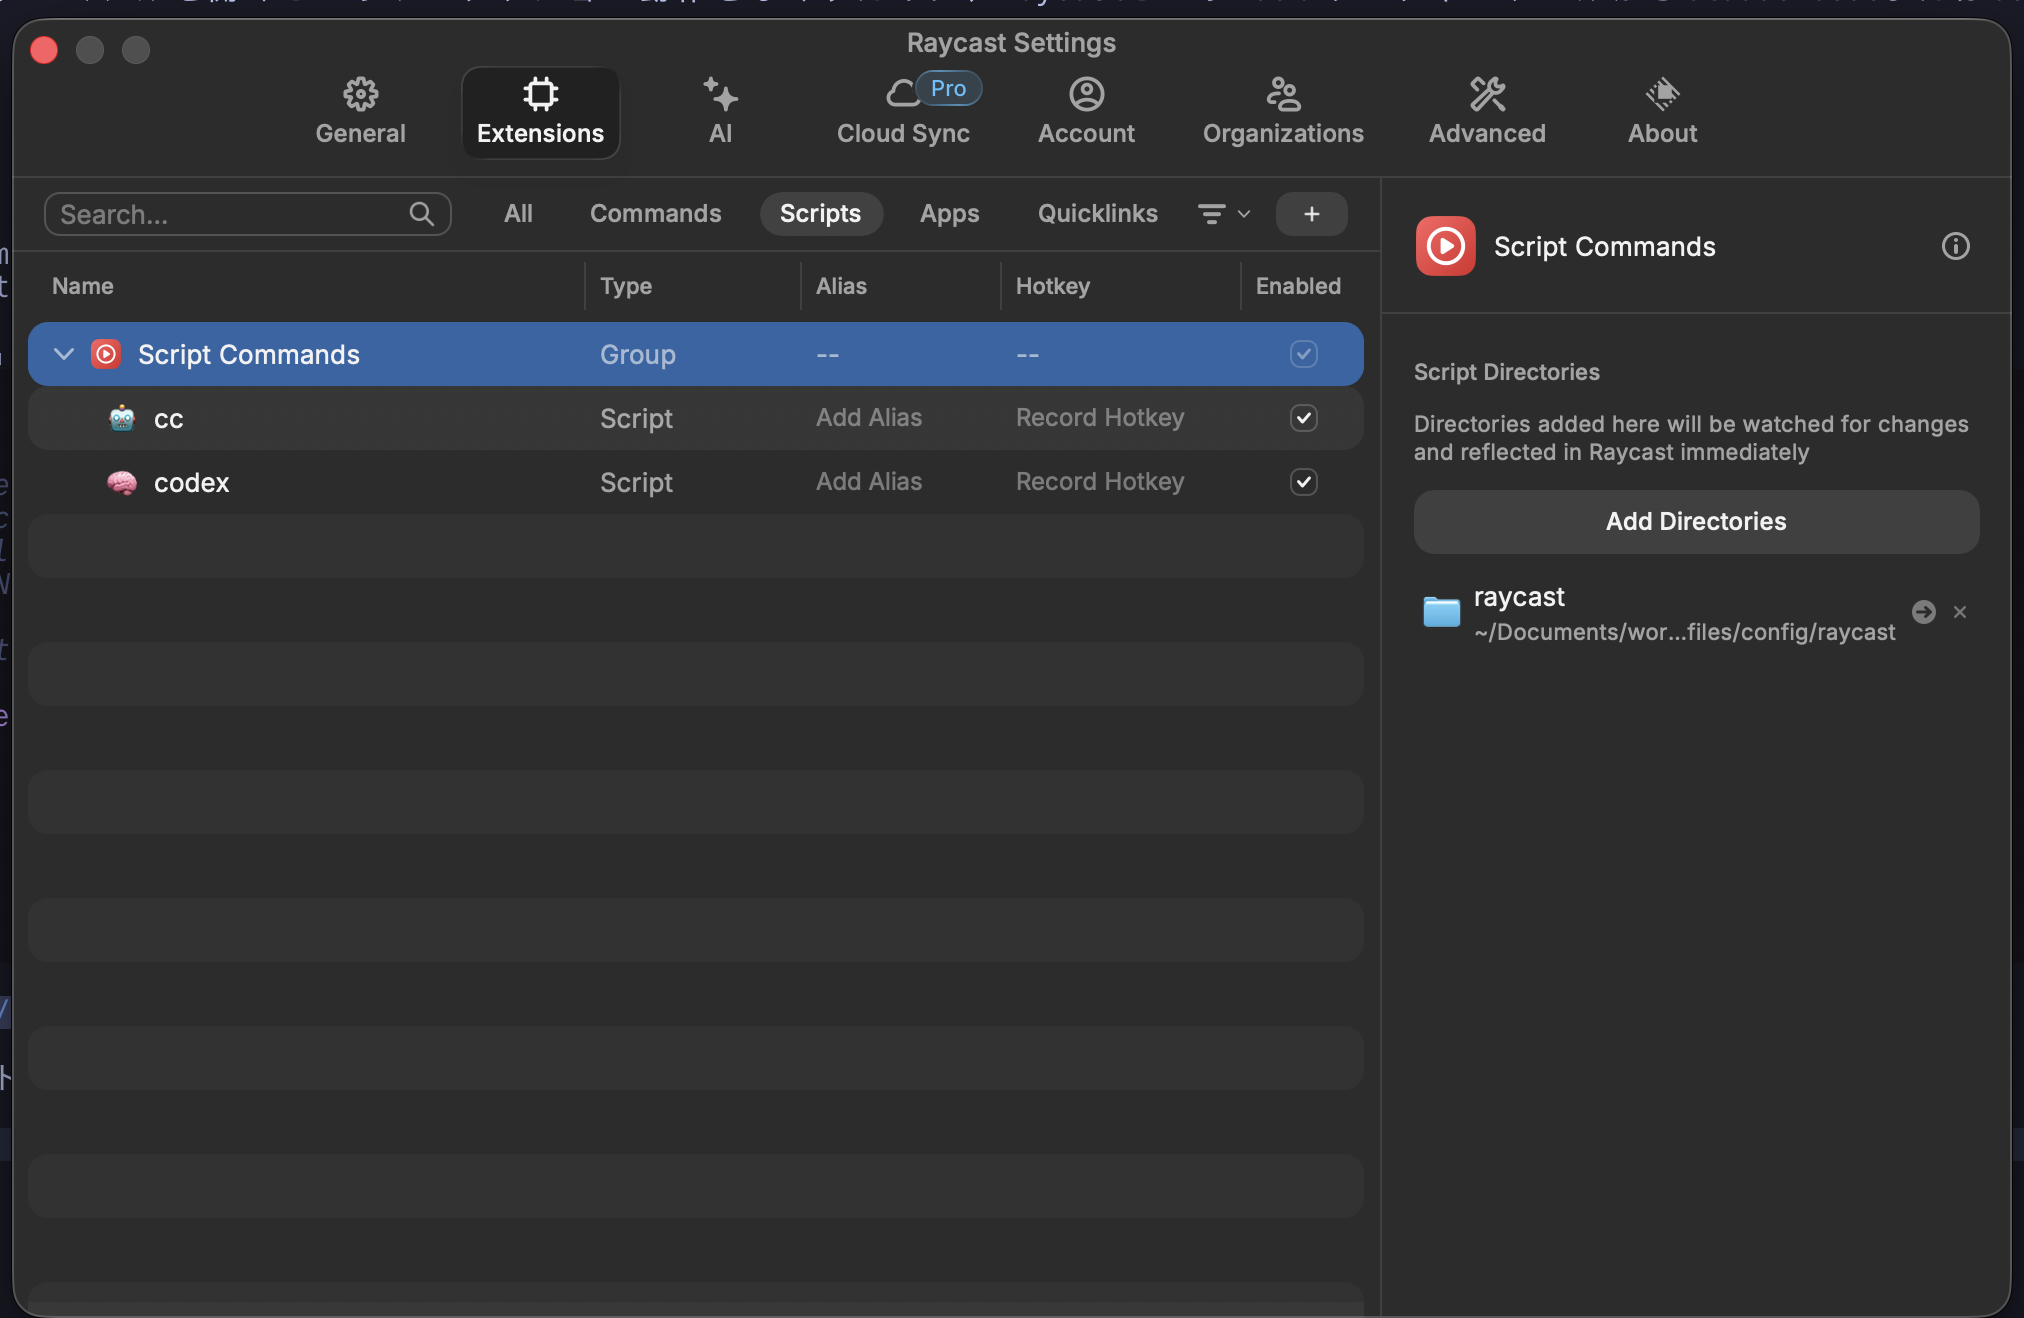The height and width of the screenshot is (1318, 2024).
Task: Click the info icon beside Script Commands
Action: pyautogui.click(x=1955, y=246)
